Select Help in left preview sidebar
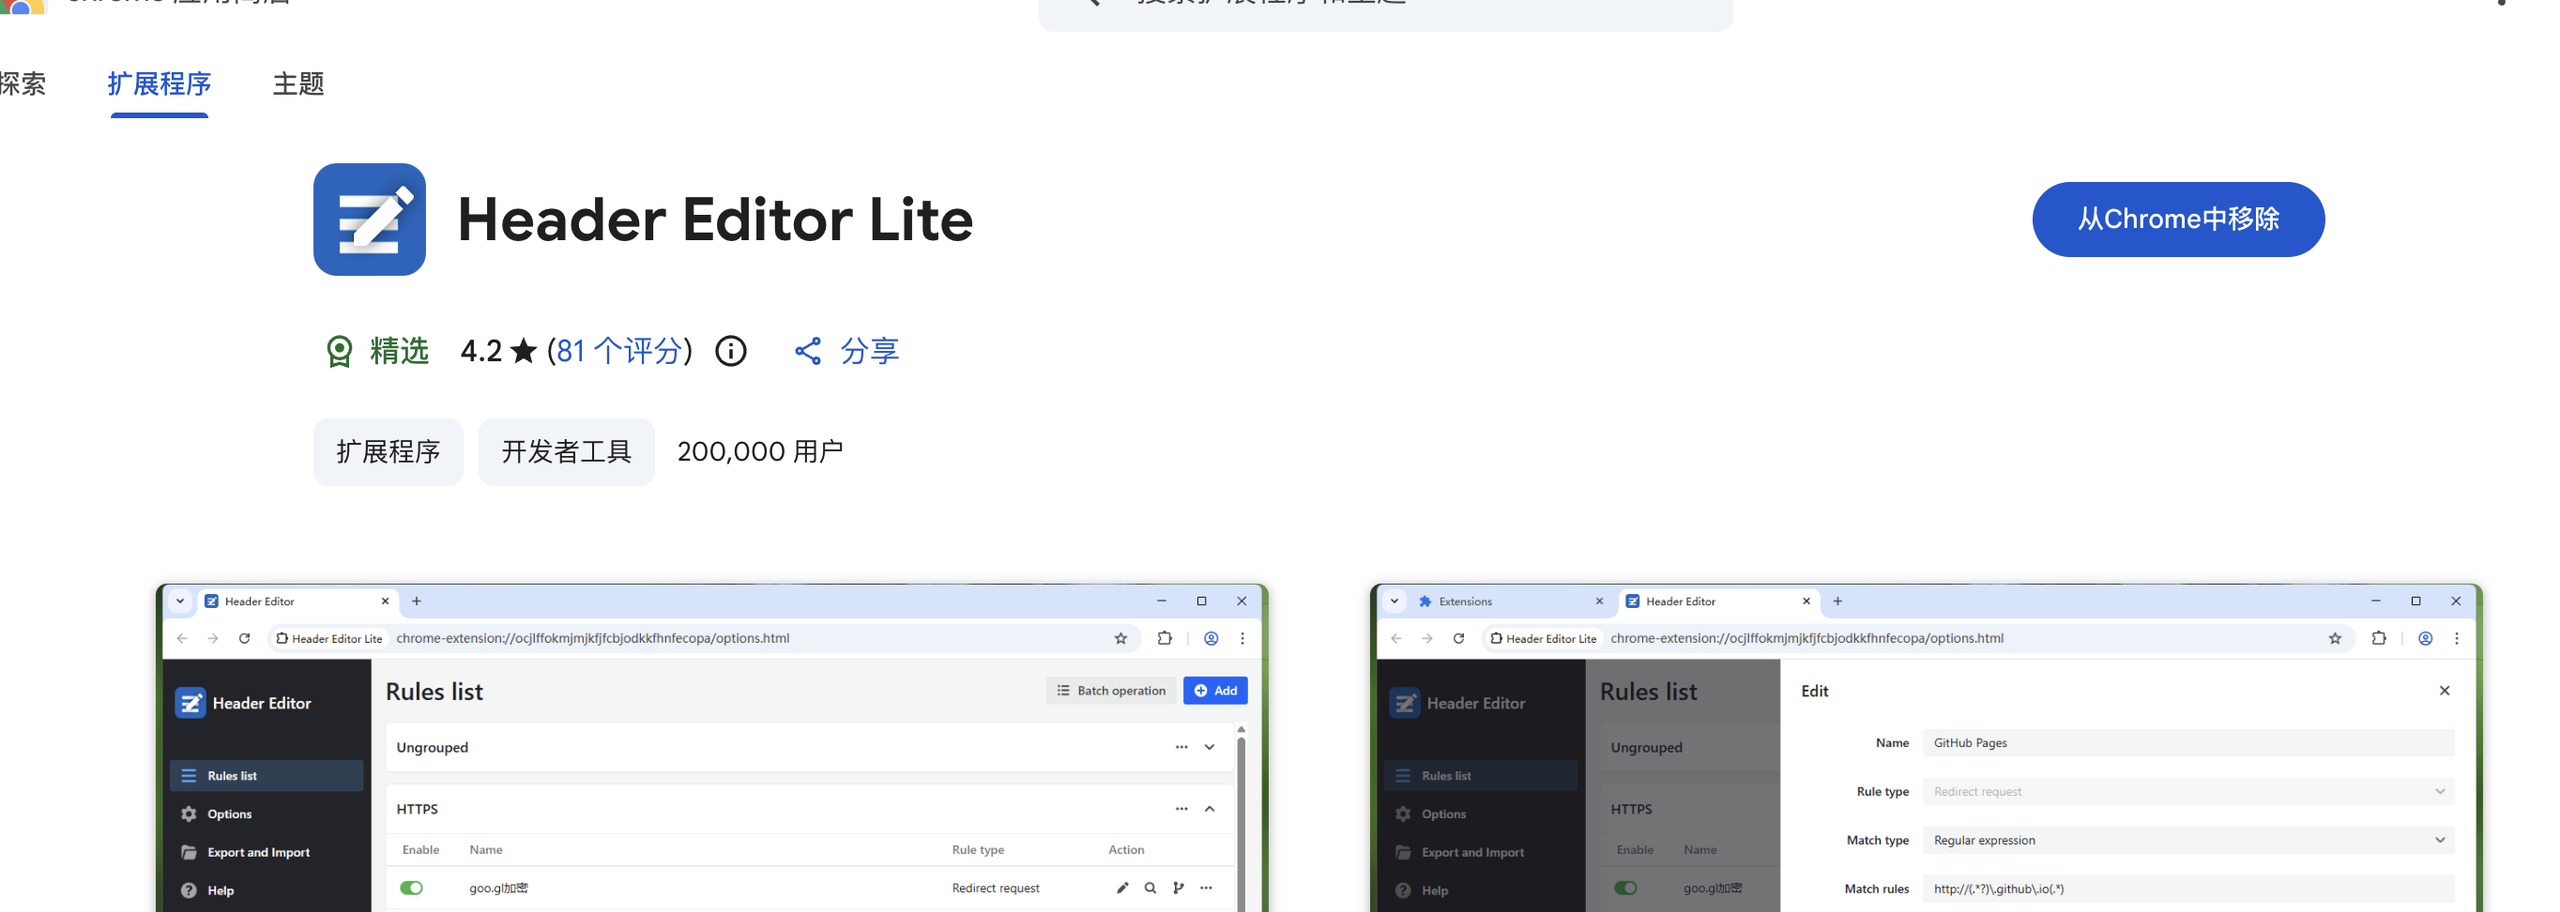 click(x=266, y=891)
